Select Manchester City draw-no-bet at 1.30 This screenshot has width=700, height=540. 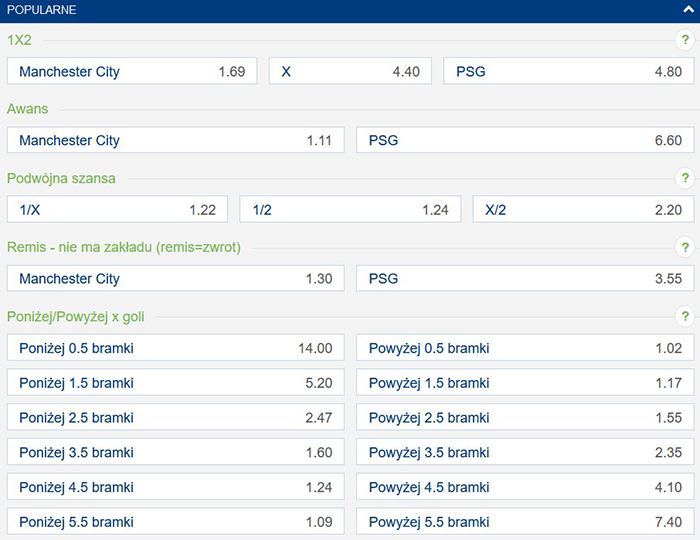[175, 279]
